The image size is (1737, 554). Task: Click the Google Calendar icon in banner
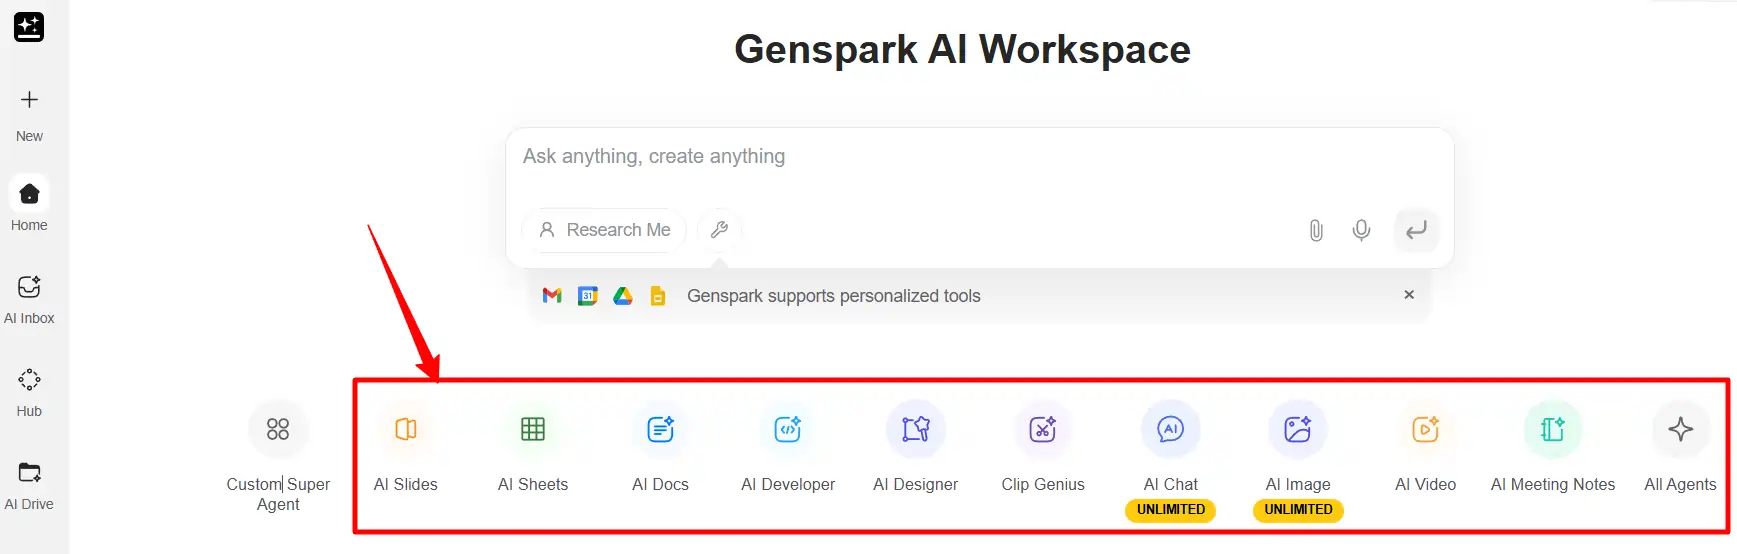(588, 296)
